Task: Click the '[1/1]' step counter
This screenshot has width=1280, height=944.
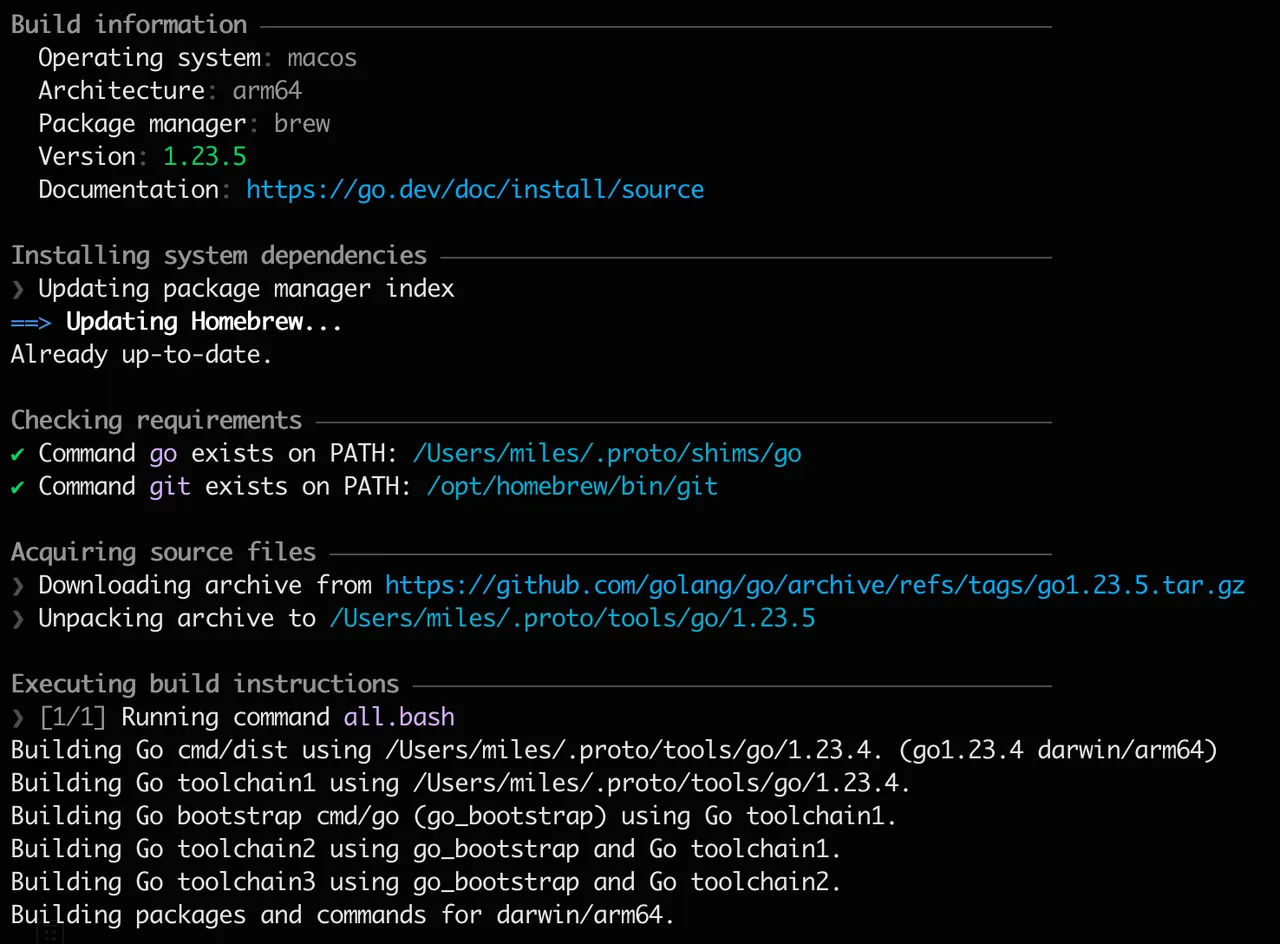Action: 73,717
